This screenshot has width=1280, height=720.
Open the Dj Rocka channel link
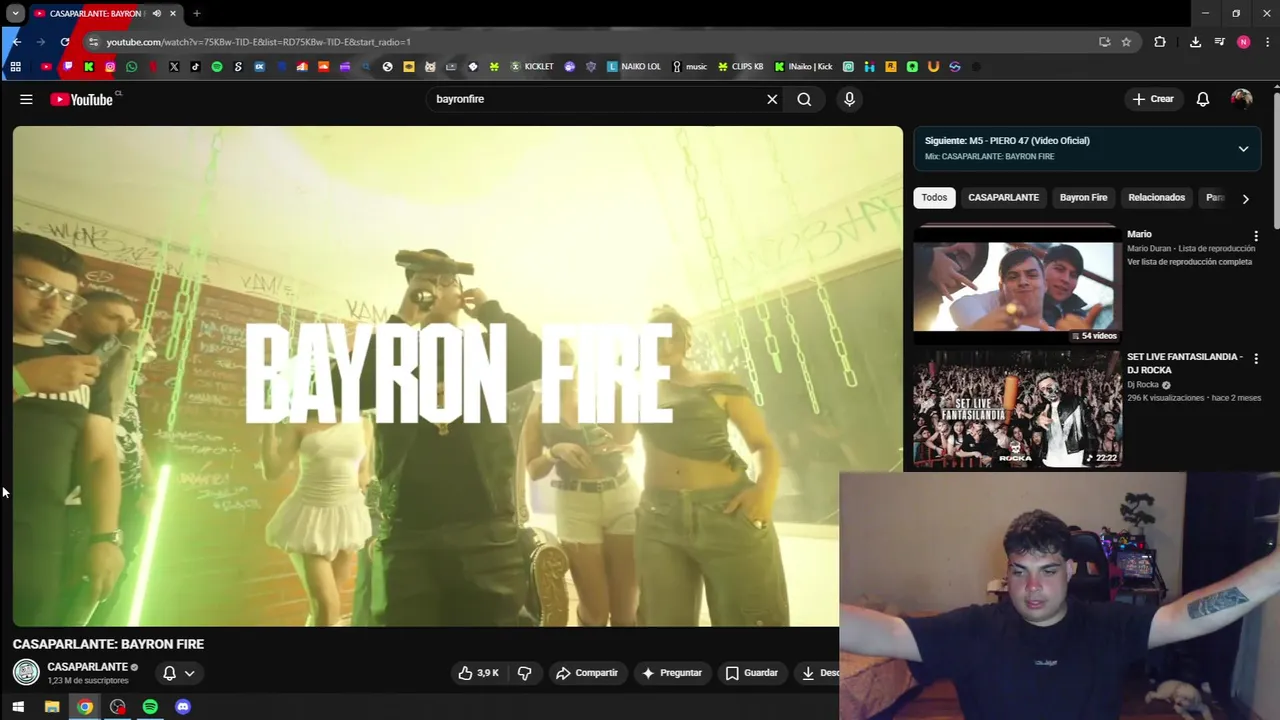(x=1142, y=385)
